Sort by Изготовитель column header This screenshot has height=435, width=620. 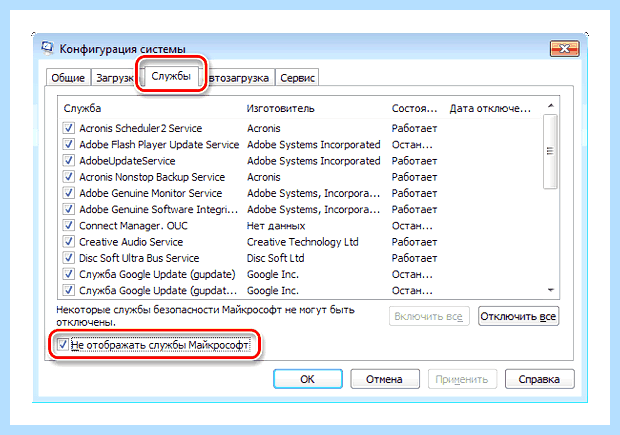281,108
